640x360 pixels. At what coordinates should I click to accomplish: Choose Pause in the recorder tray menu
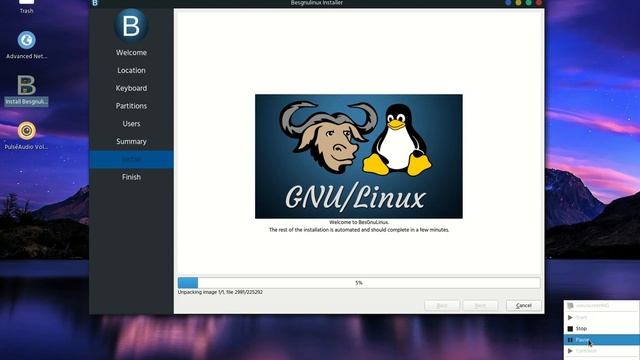pos(601,340)
